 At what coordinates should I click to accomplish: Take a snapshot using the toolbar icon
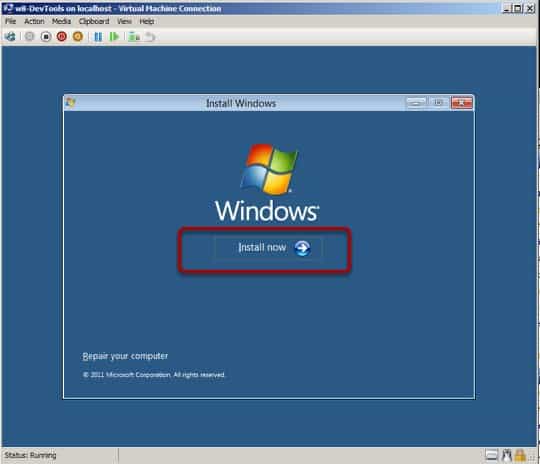point(134,37)
